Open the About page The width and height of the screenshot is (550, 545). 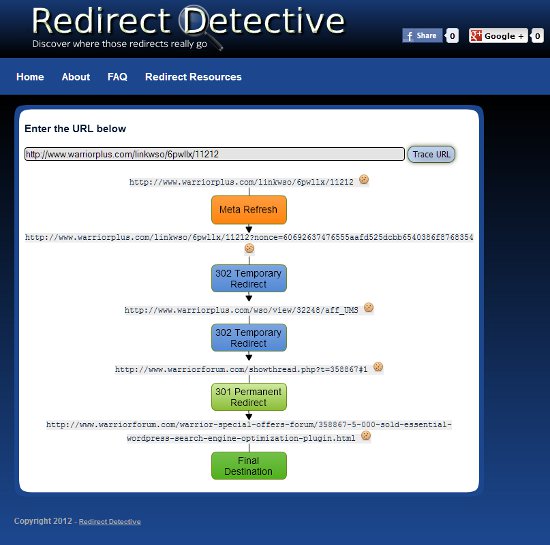coord(76,77)
